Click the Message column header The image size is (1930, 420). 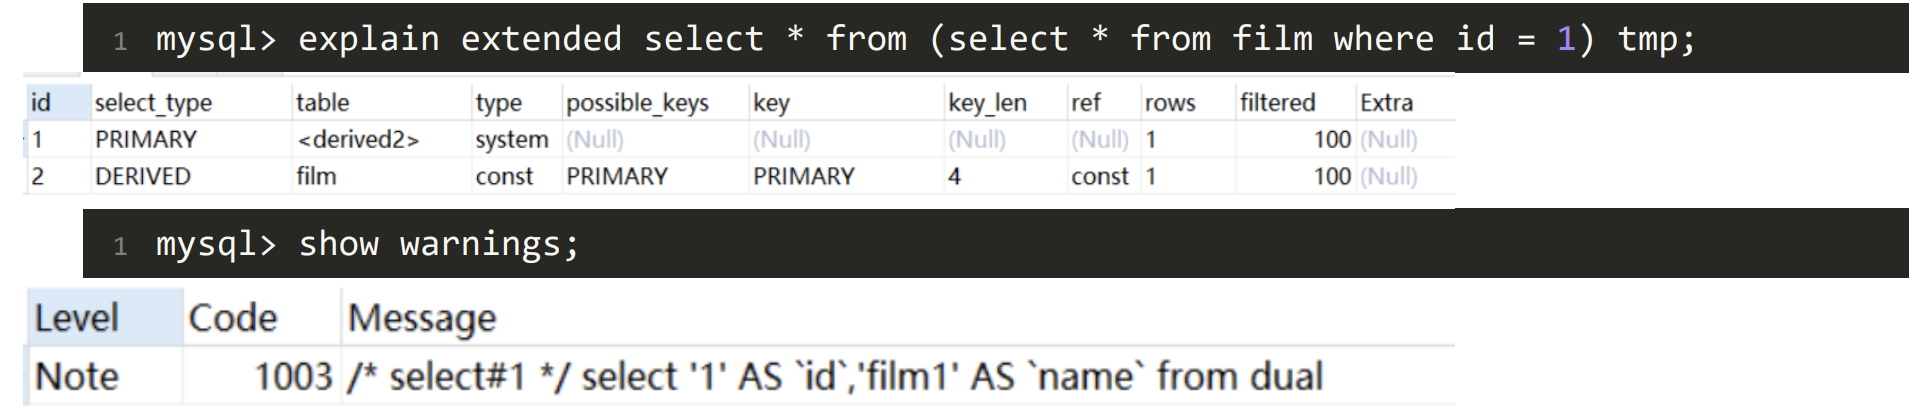pyautogui.click(x=421, y=318)
